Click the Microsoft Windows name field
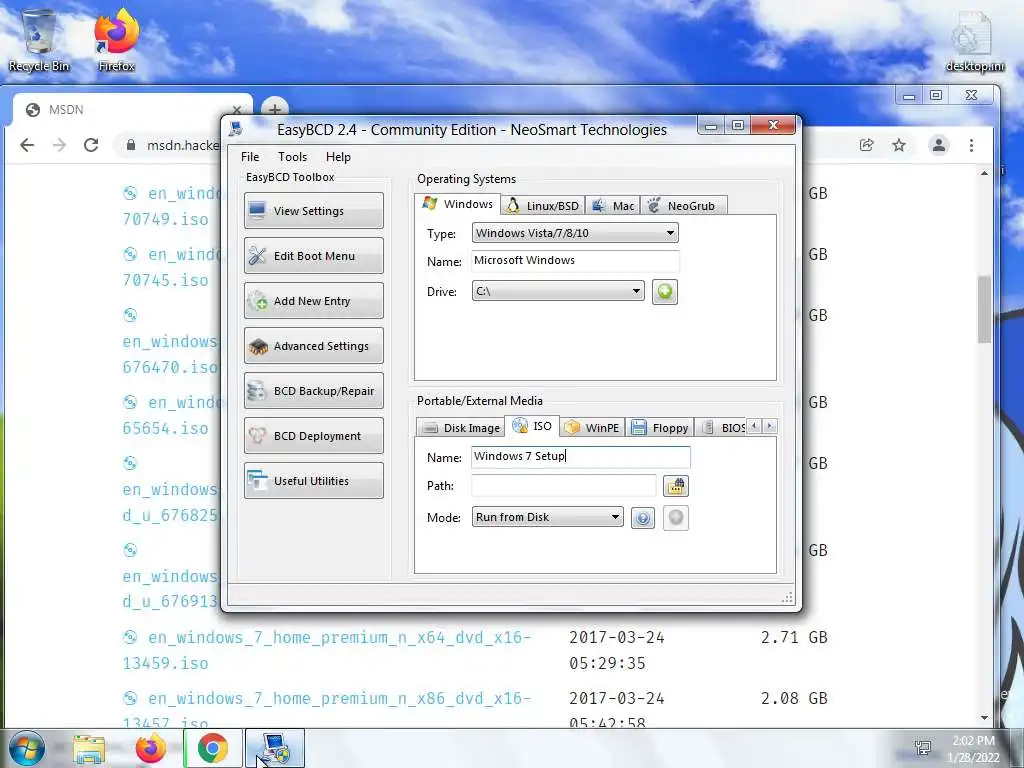 (575, 261)
